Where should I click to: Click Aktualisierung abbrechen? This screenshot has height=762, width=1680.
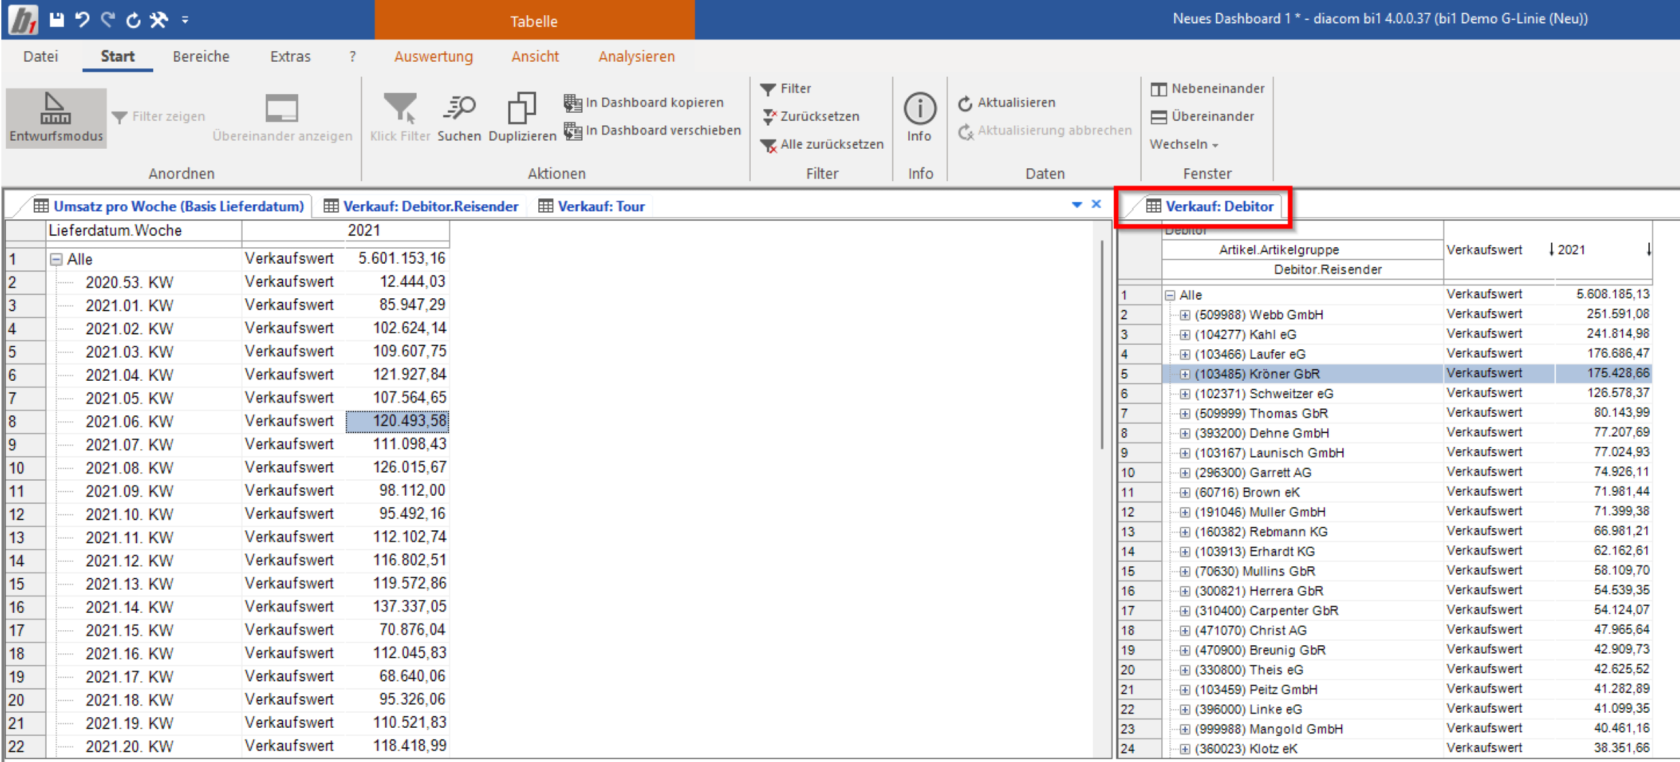1045,131
